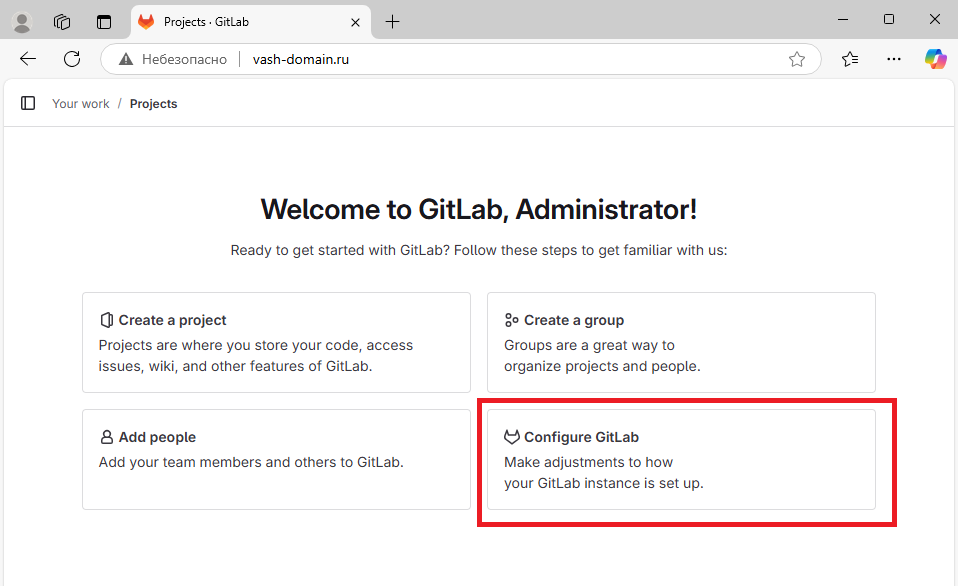Click the Projects breadcrumb

click(x=153, y=104)
